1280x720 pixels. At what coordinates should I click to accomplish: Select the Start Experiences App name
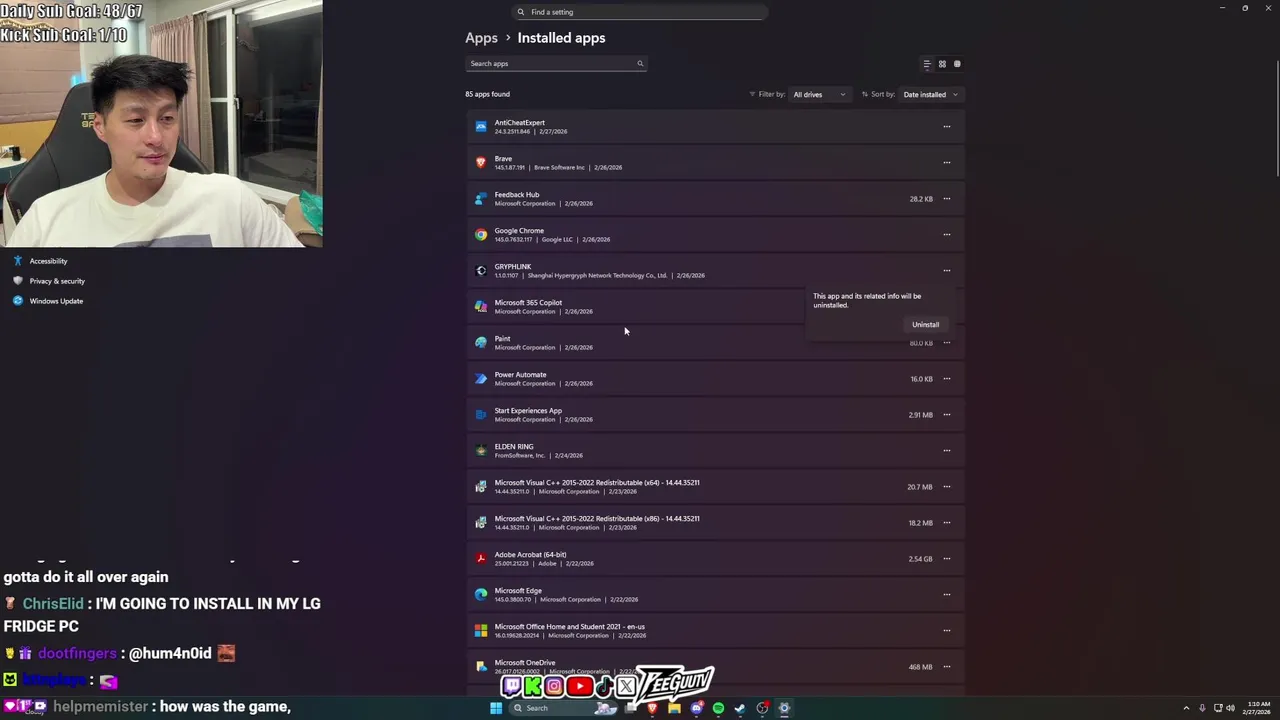click(528, 411)
